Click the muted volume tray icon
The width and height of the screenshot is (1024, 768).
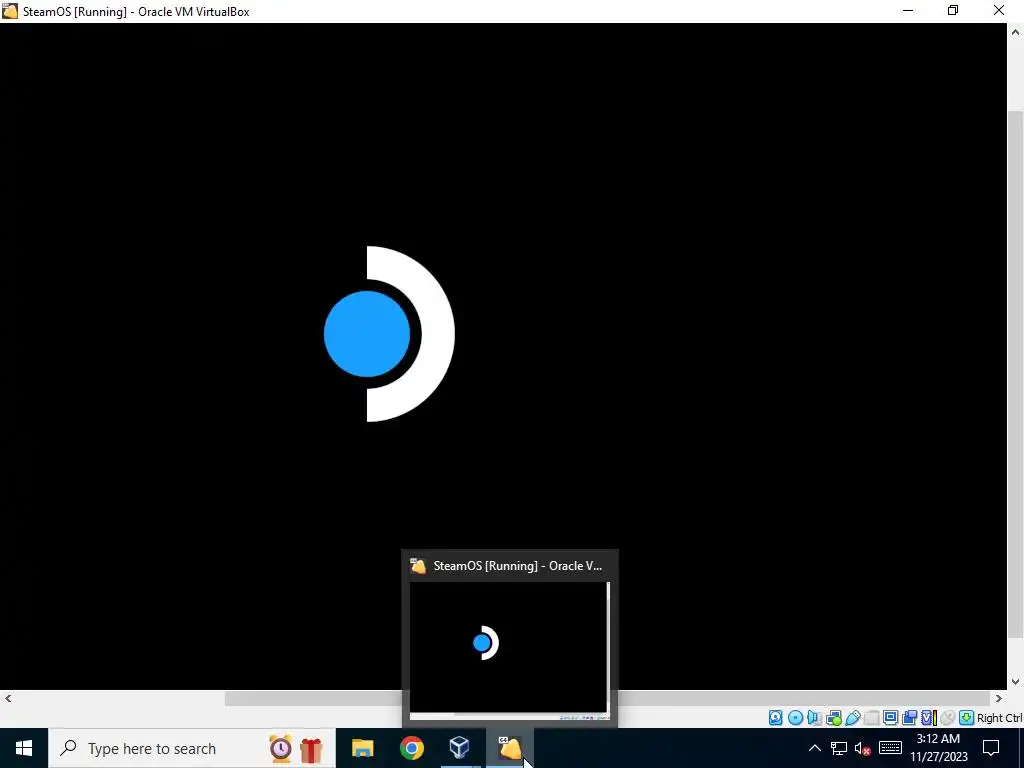[863, 748]
